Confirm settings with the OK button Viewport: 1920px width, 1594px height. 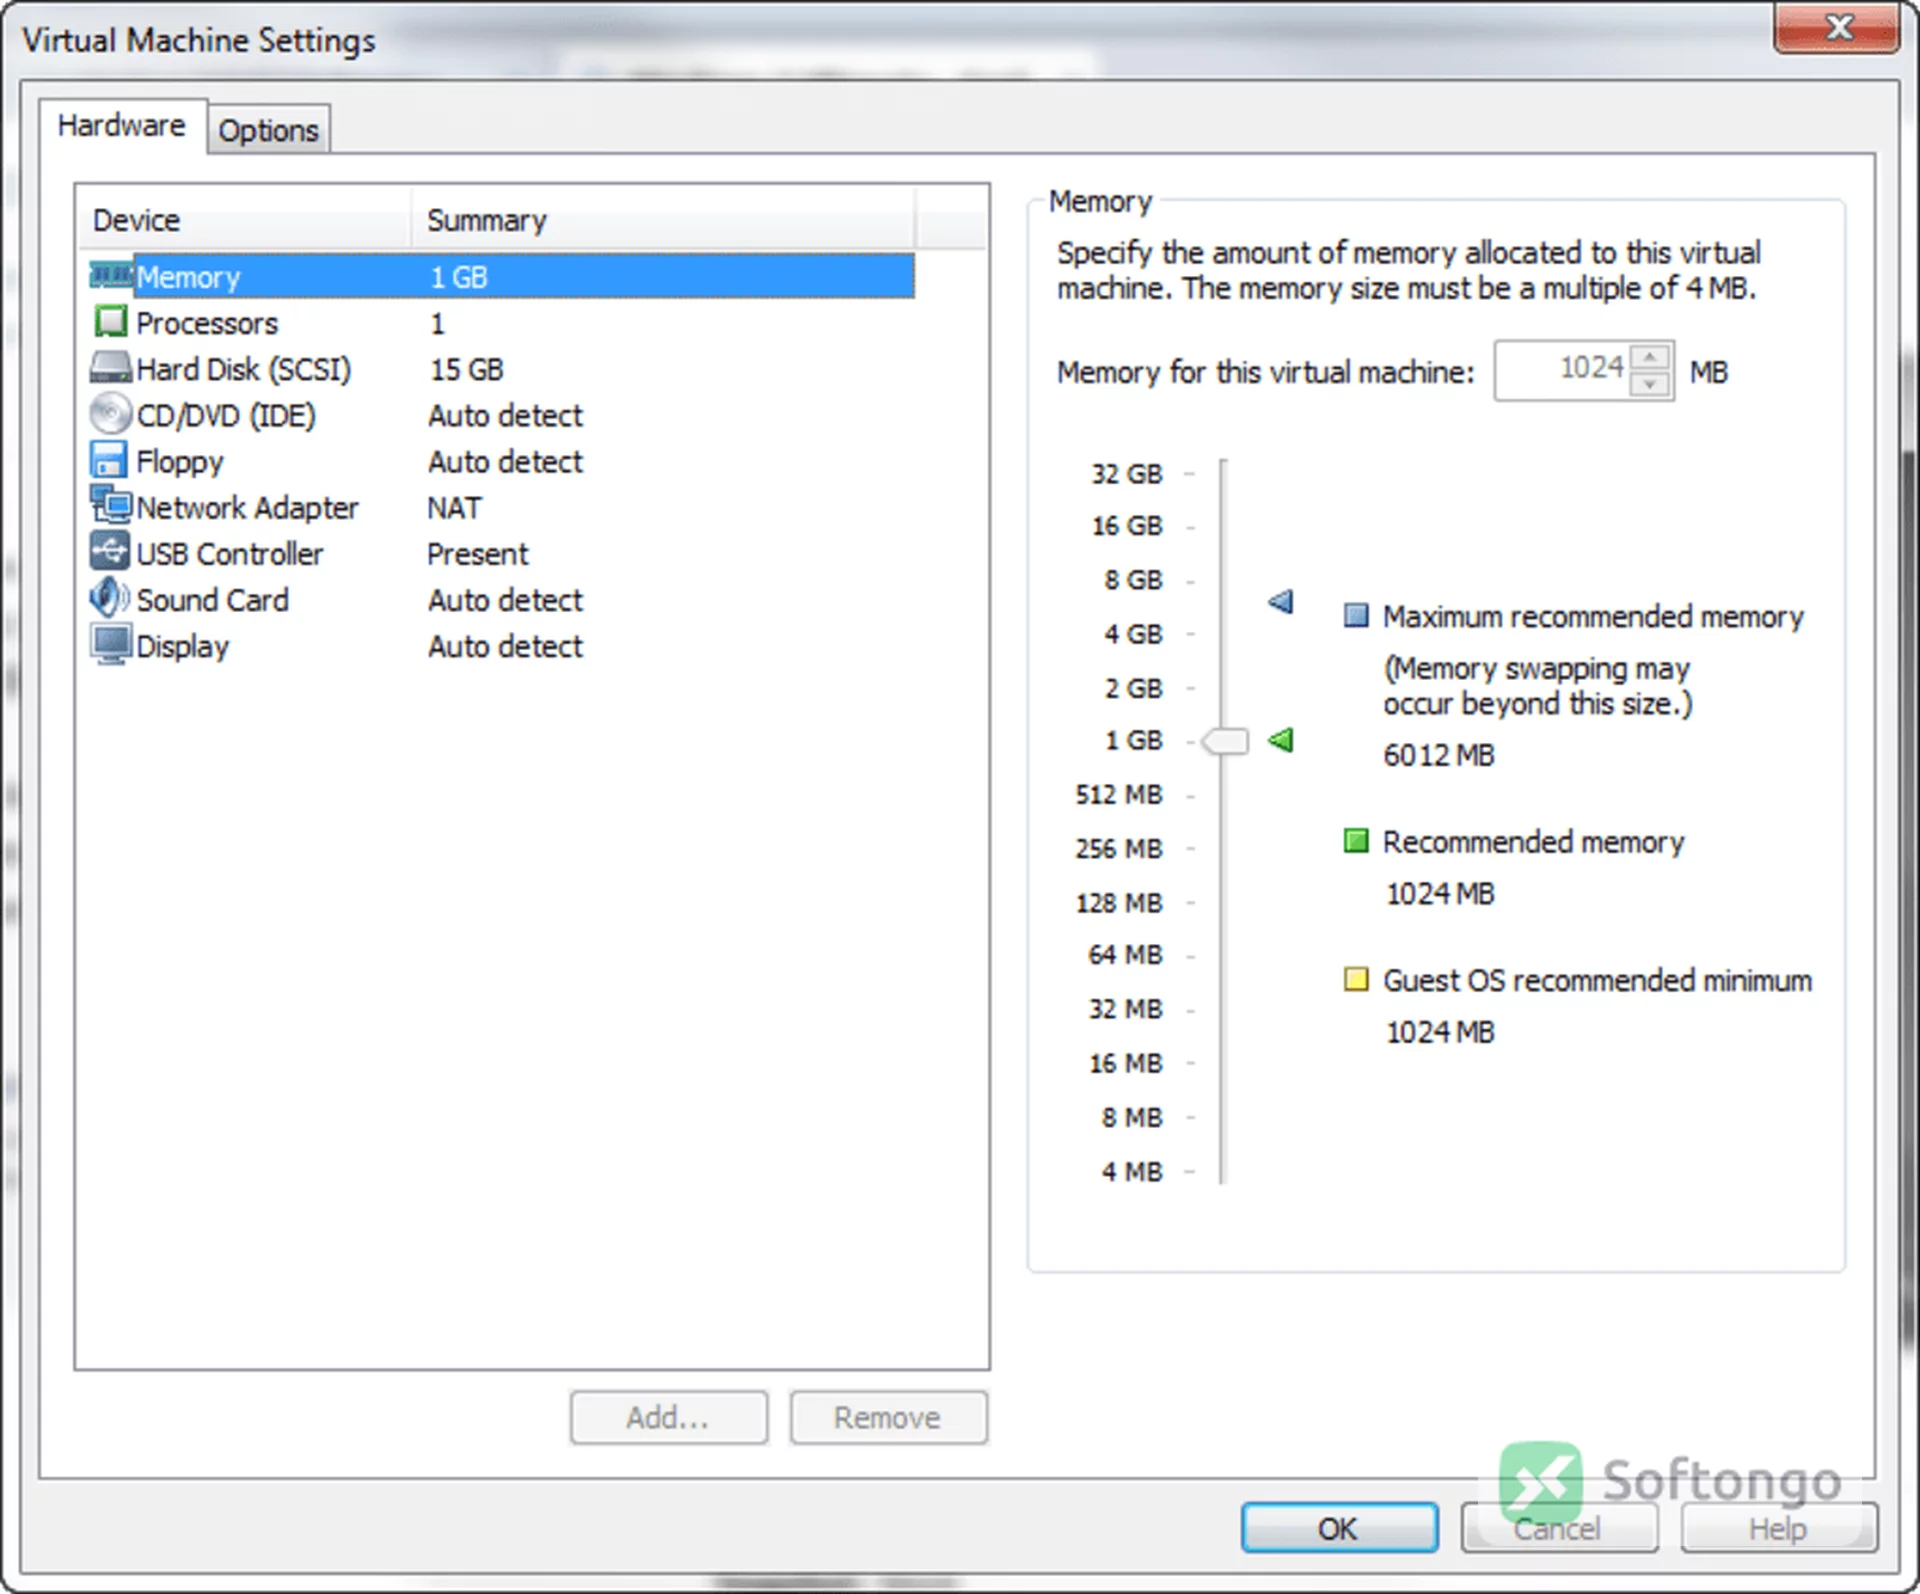(x=1340, y=1528)
